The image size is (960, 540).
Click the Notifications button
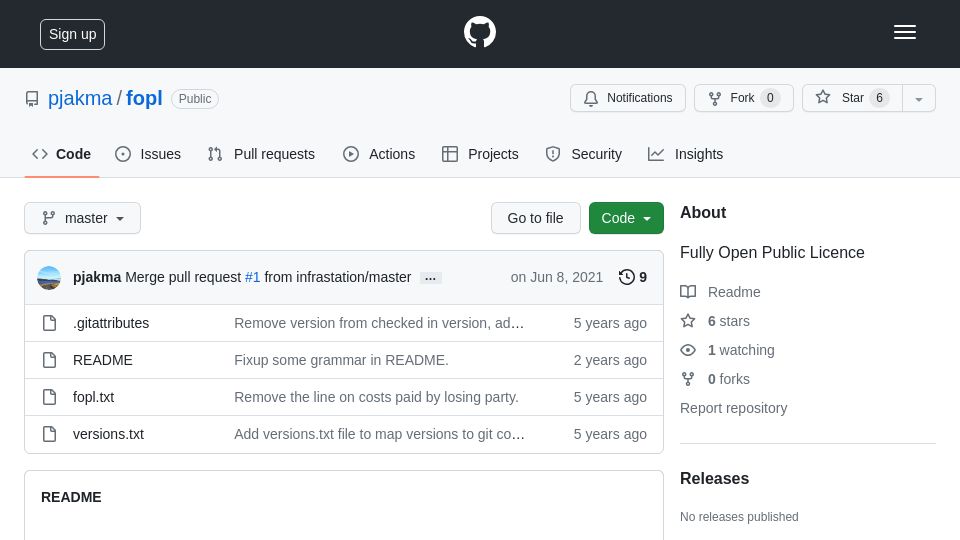point(628,98)
